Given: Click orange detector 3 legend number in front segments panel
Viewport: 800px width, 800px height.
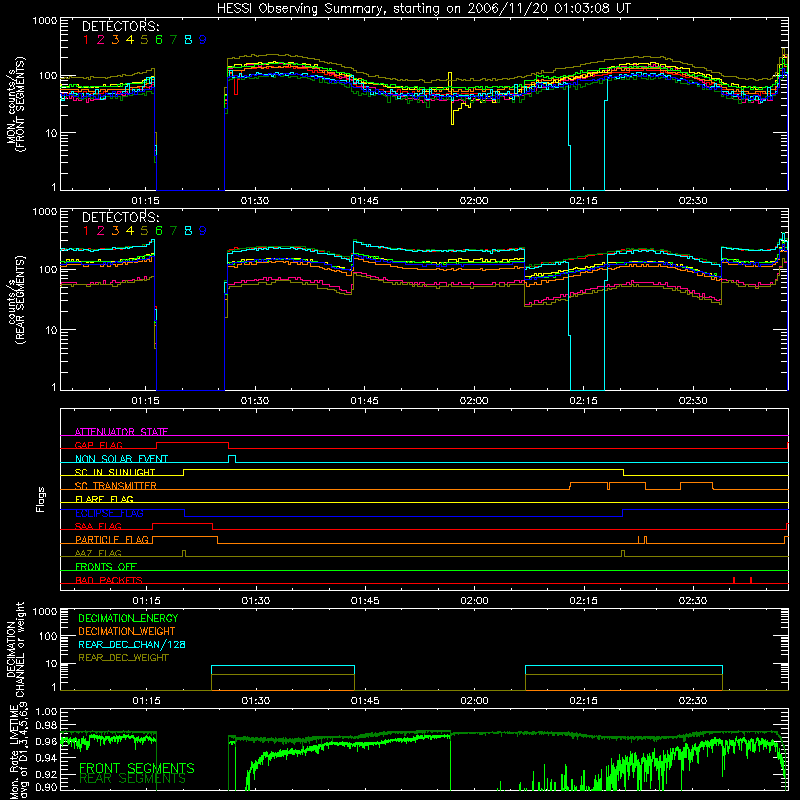Looking at the screenshot, I should 115,40.
